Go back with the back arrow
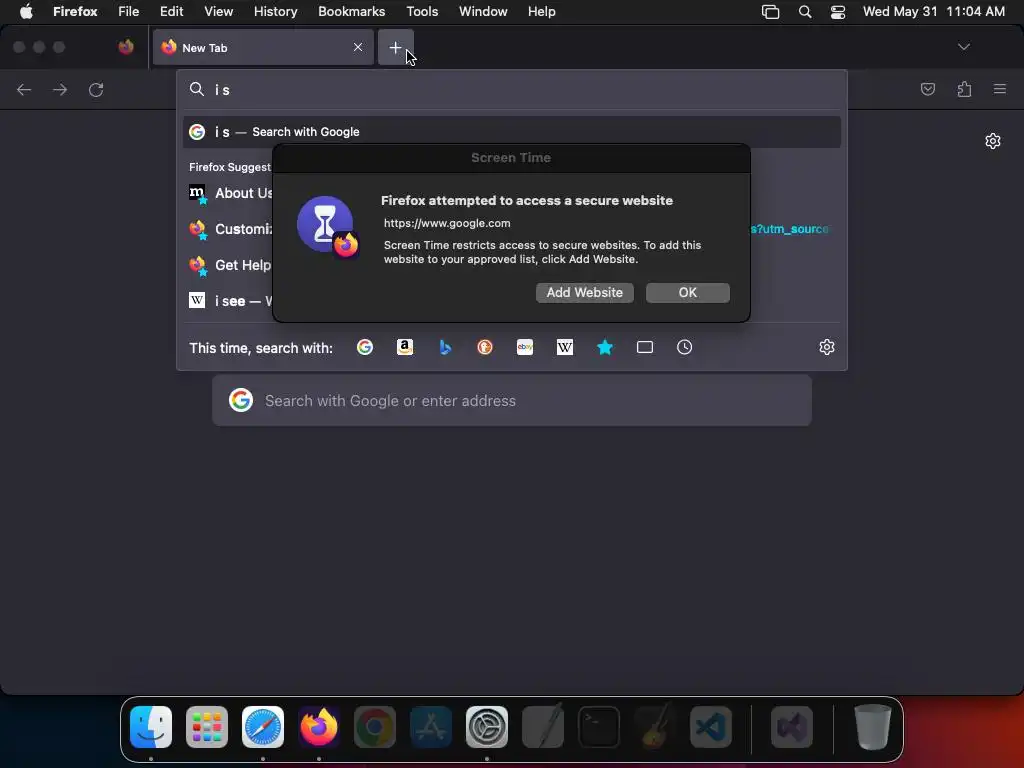The height and width of the screenshot is (768, 1024). [x=24, y=89]
